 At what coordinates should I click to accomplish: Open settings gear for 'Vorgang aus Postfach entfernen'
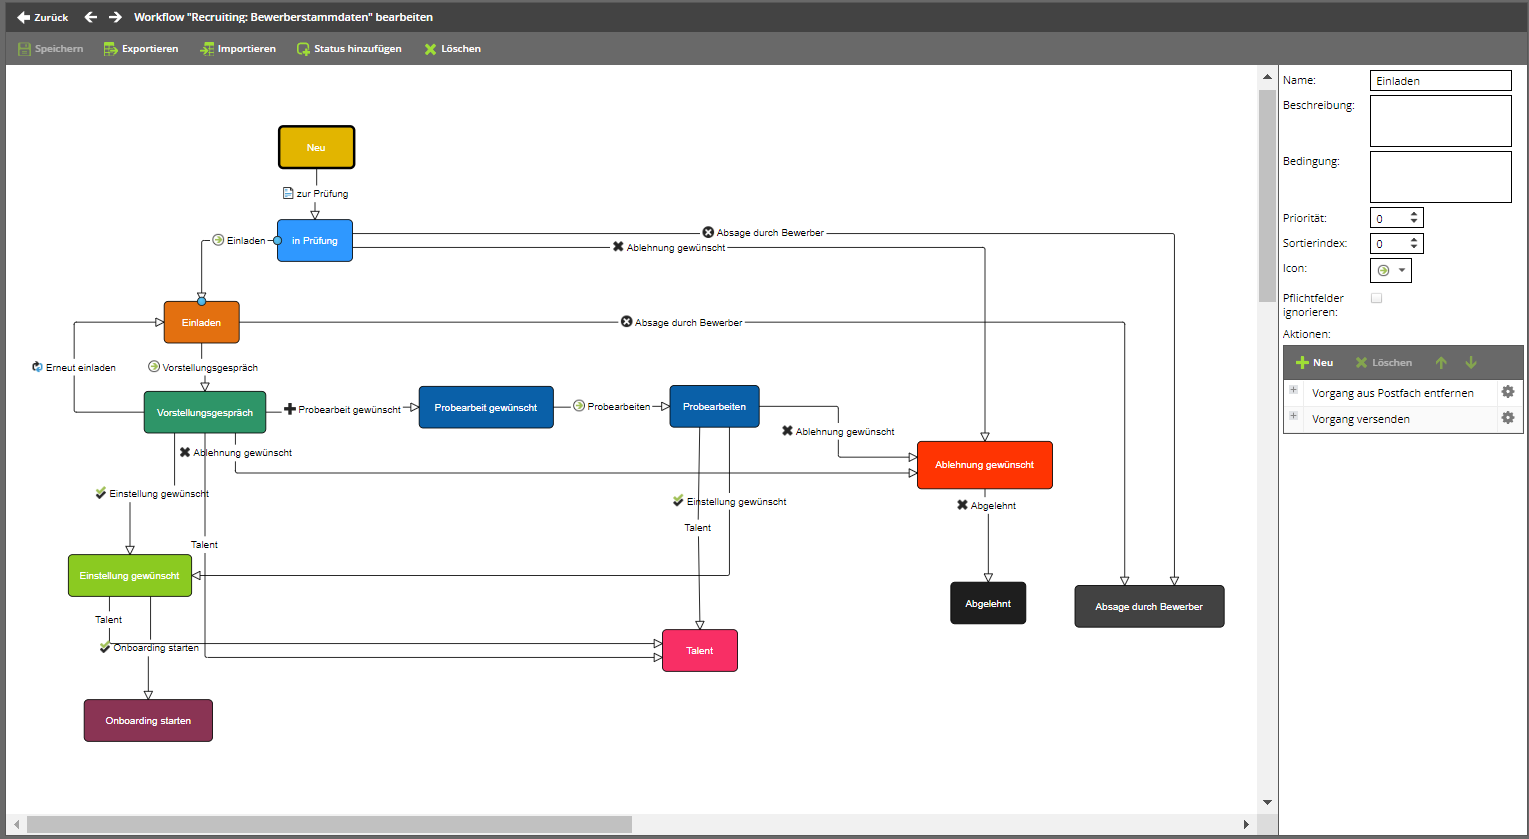point(1508,392)
